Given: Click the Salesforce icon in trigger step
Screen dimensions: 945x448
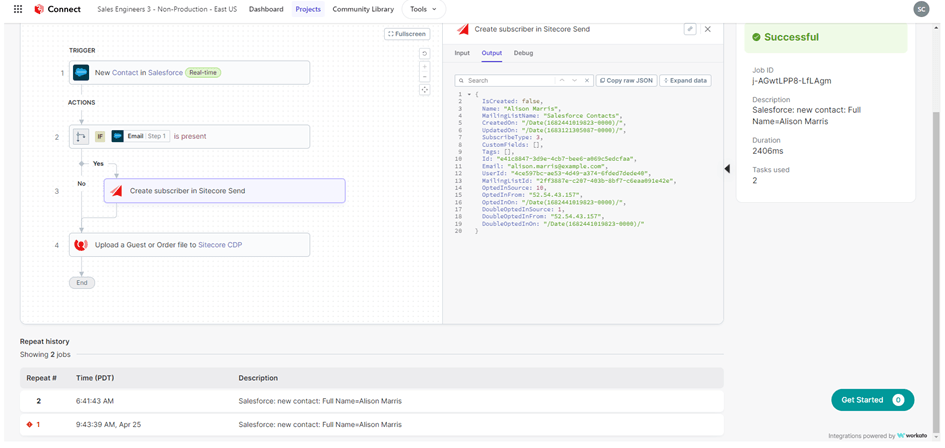Looking at the screenshot, I should tap(81, 72).
